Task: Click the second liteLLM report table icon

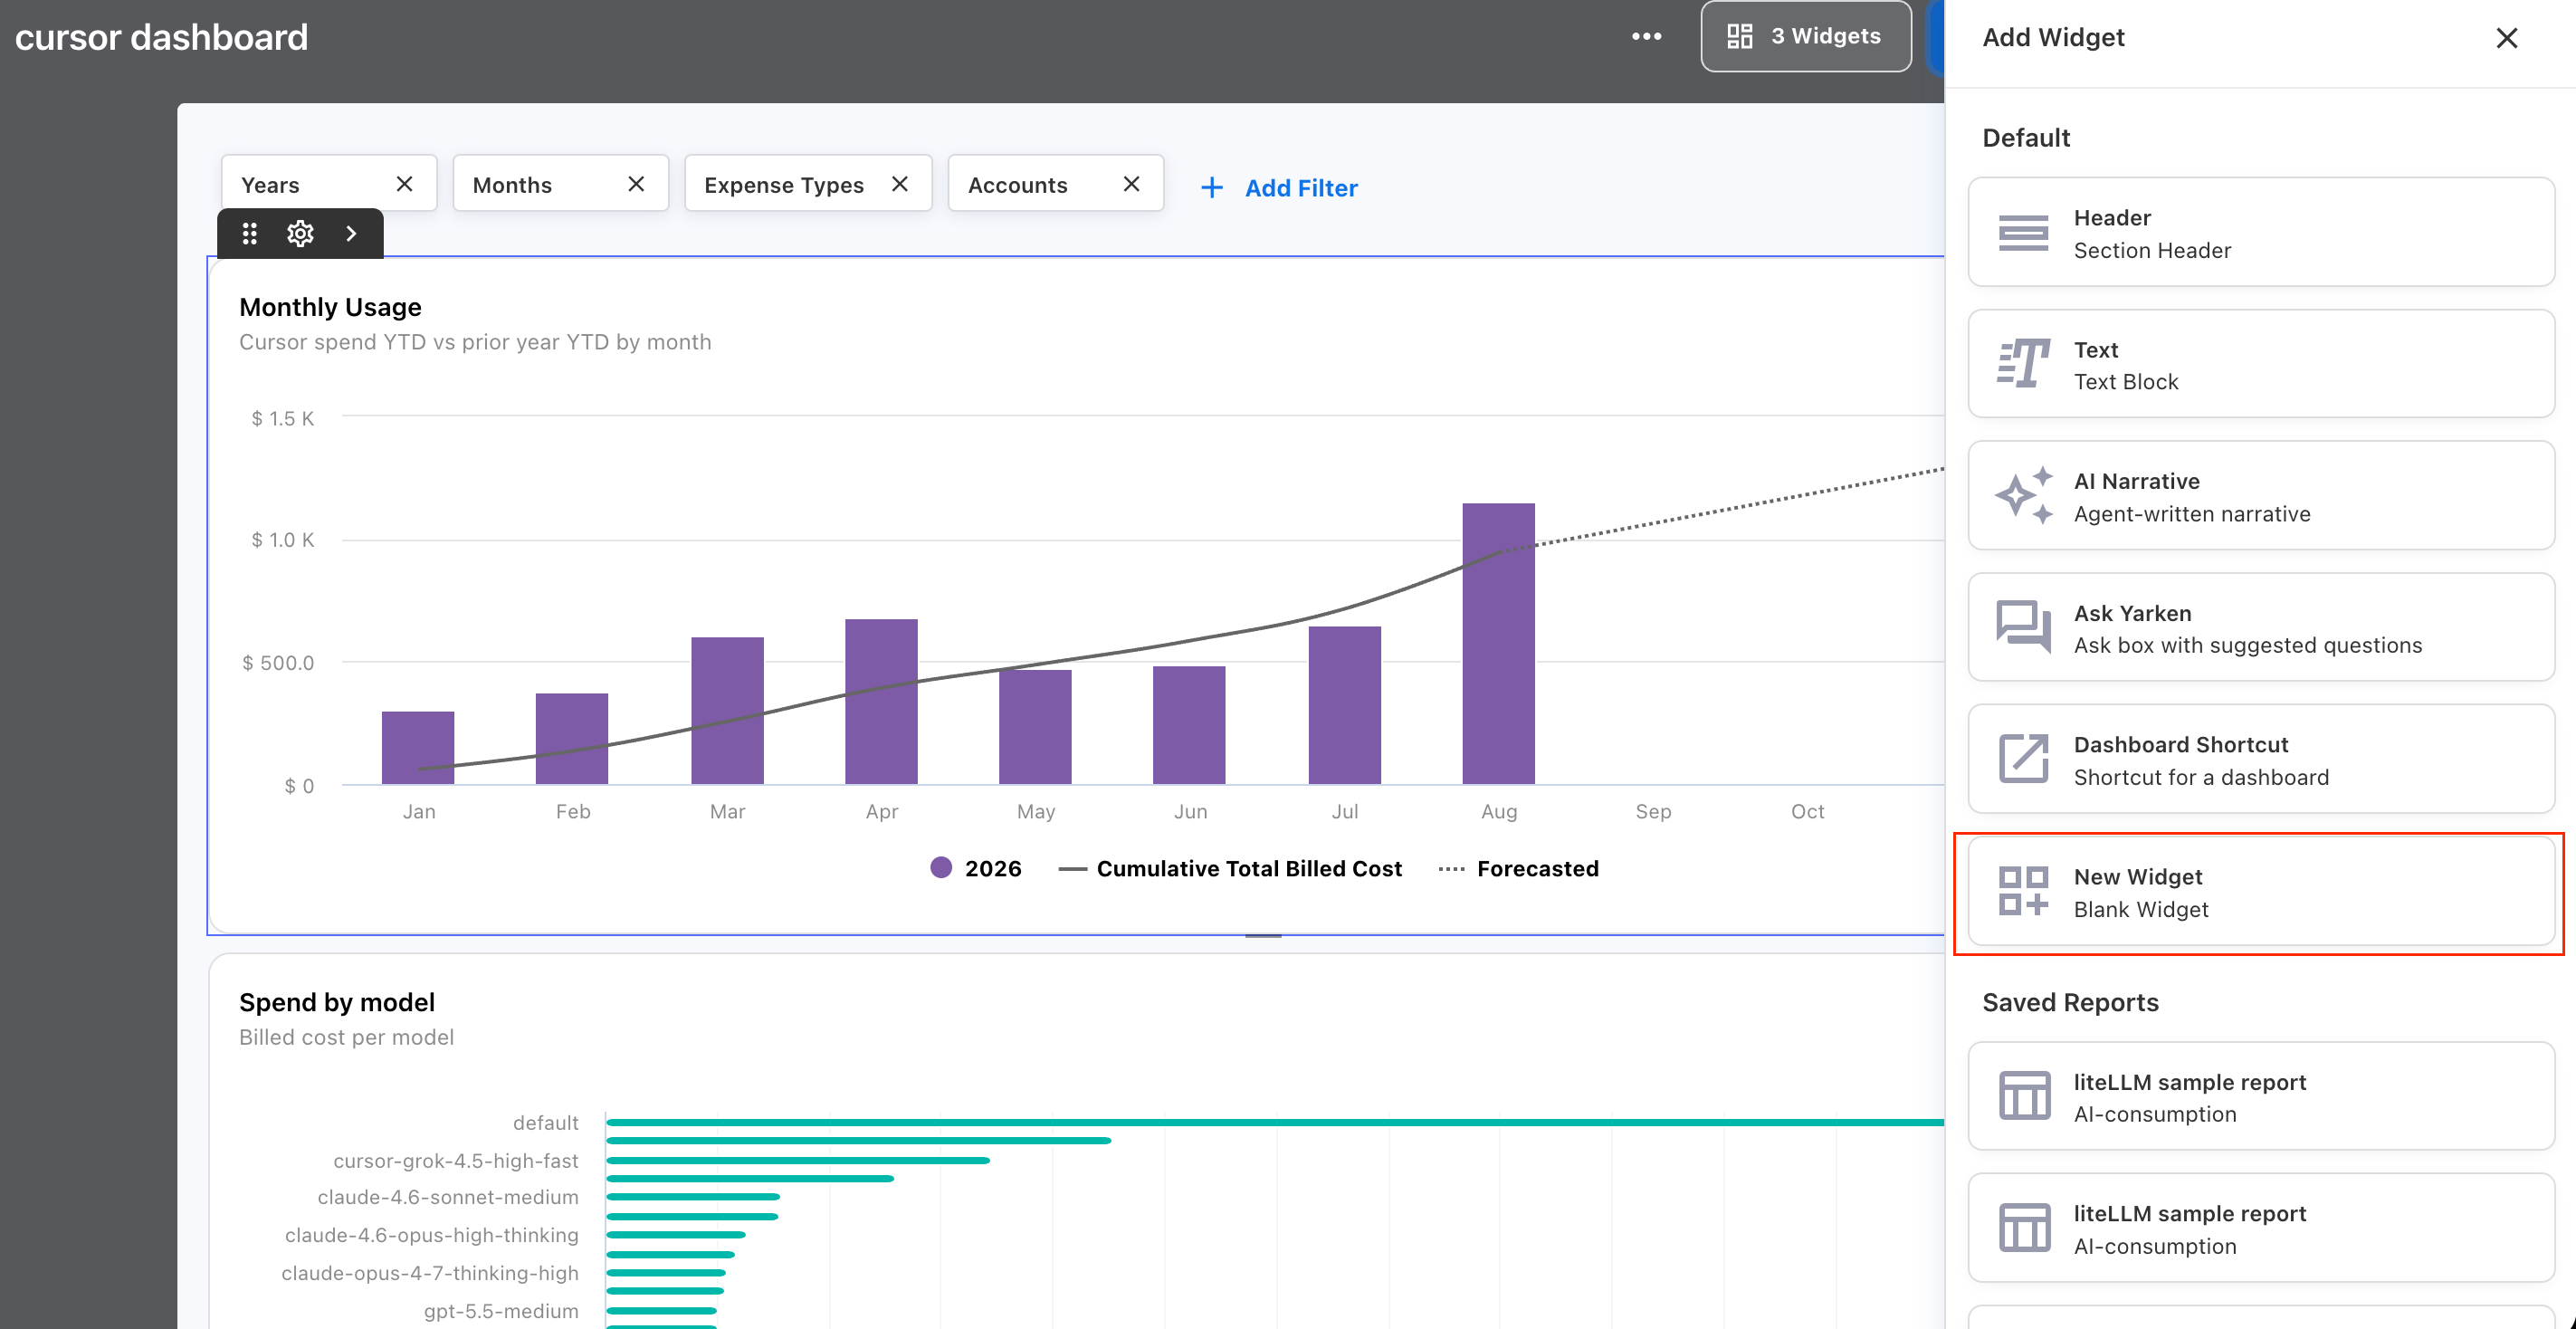Action: pyautogui.click(x=2024, y=1228)
